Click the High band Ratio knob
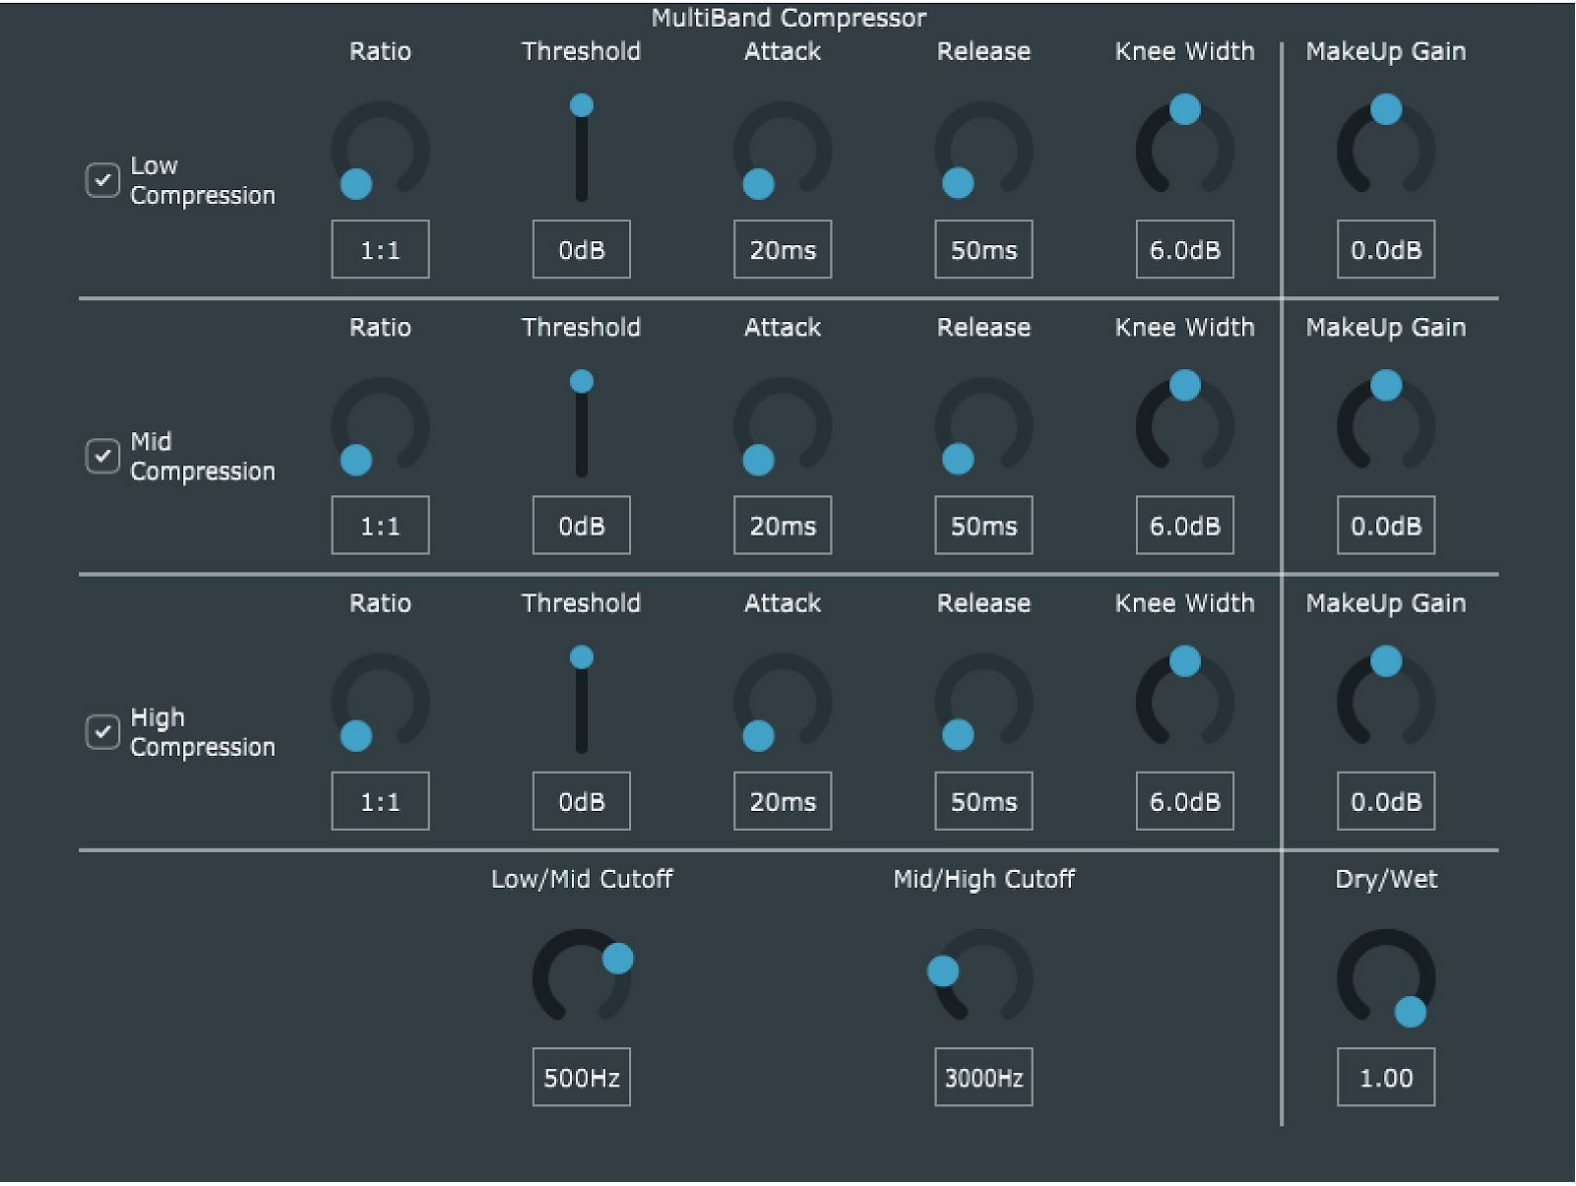 (x=380, y=702)
